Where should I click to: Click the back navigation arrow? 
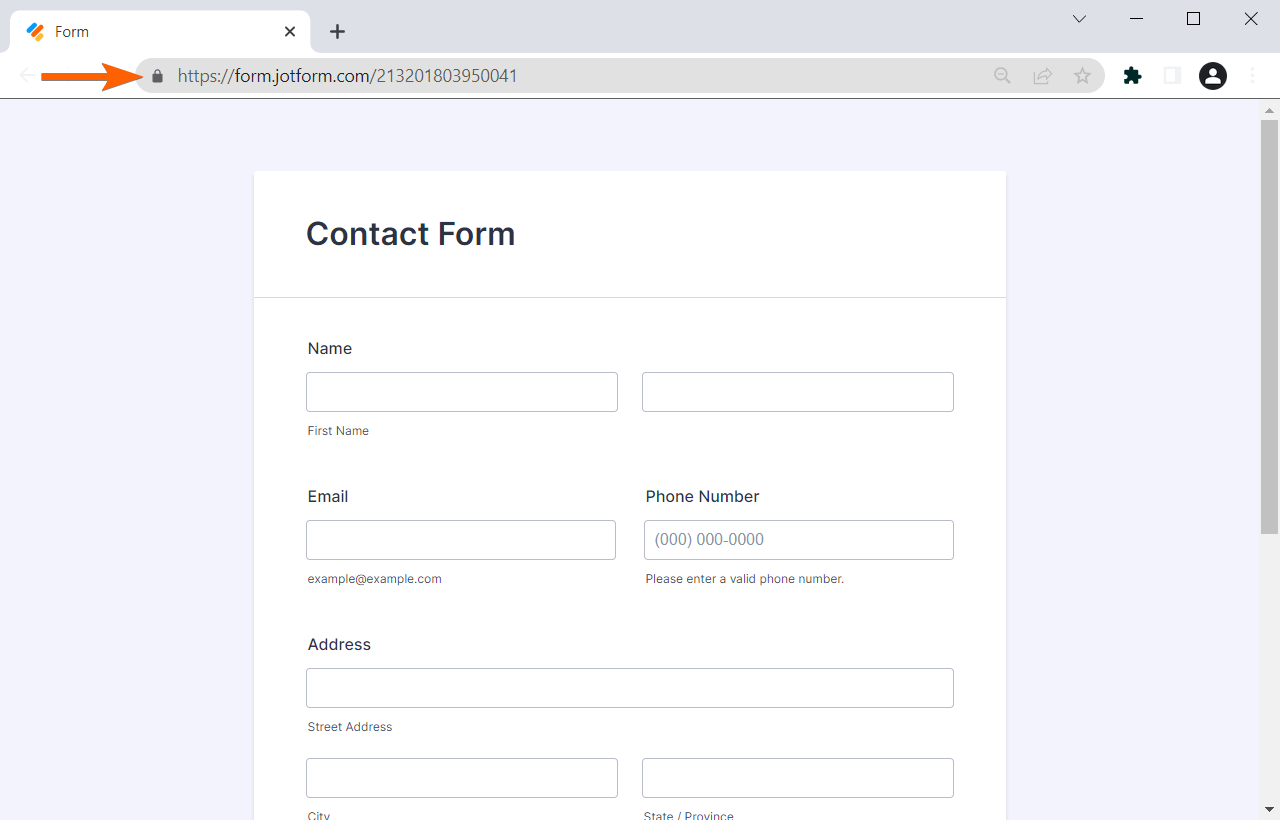pos(27,76)
